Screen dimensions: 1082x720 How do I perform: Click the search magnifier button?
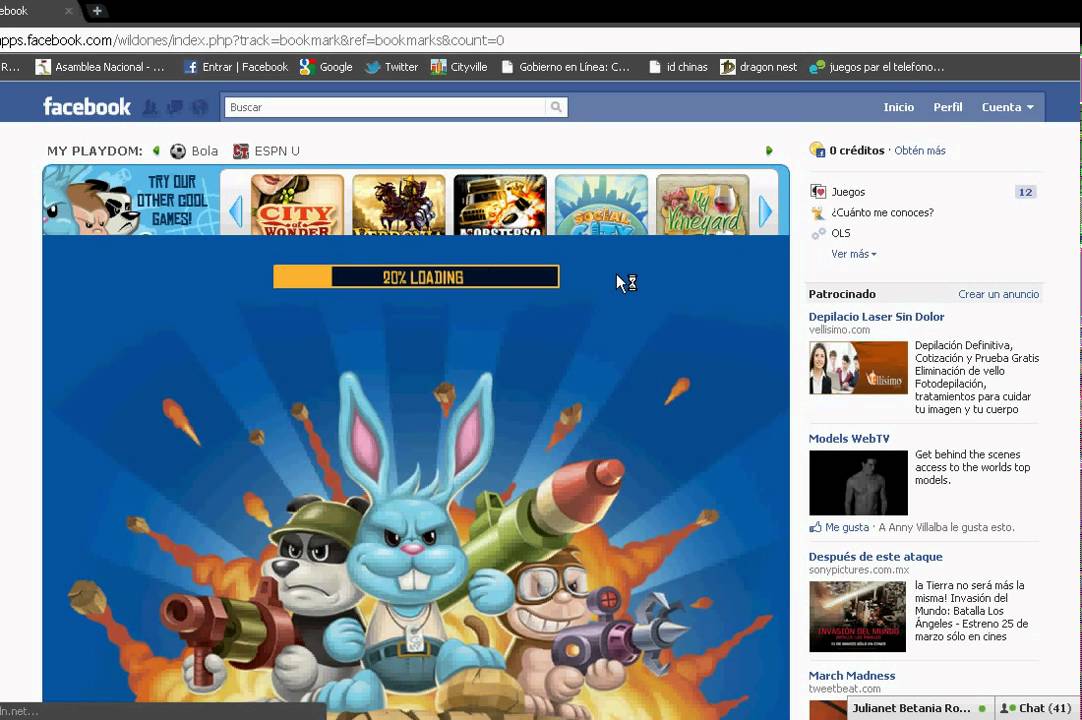tap(556, 107)
